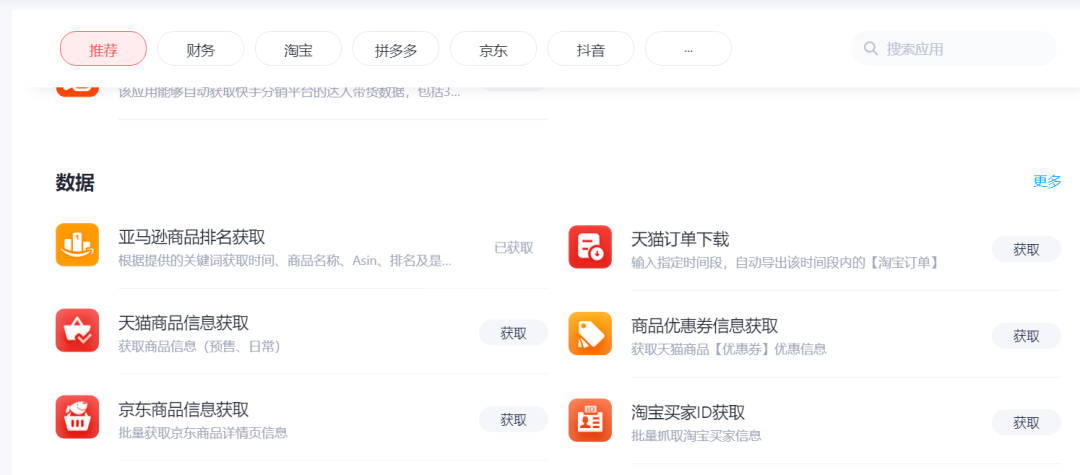
Task: Open the 京东 category tab
Action: 493,49
